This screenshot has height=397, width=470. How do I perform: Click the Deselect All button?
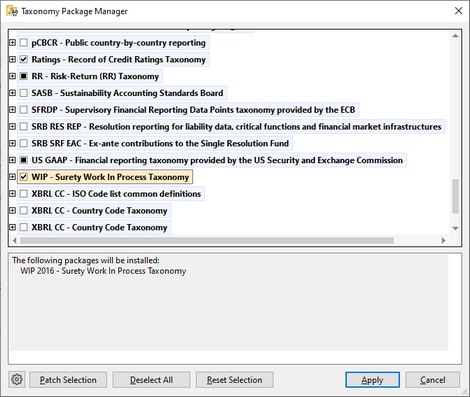[x=151, y=380]
